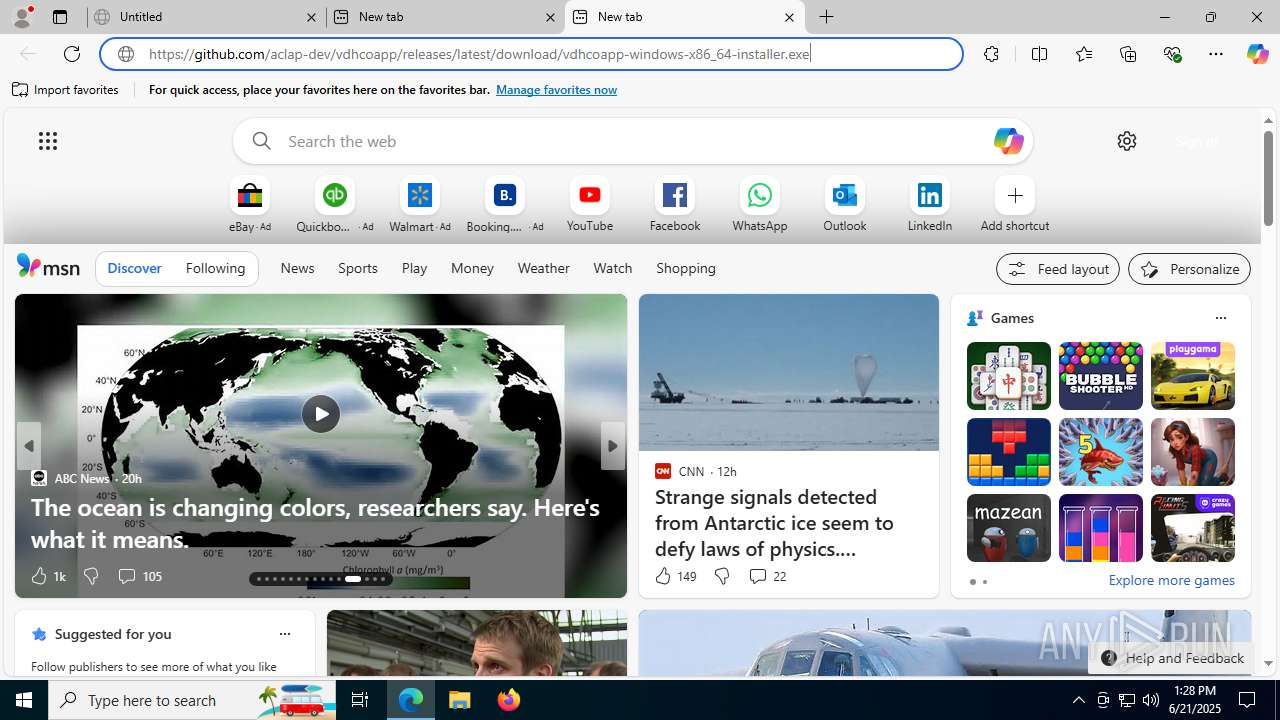Open Suggested for you options ellipsis
Image resolution: width=1280 pixels, height=720 pixels.
tap(284, 634)
